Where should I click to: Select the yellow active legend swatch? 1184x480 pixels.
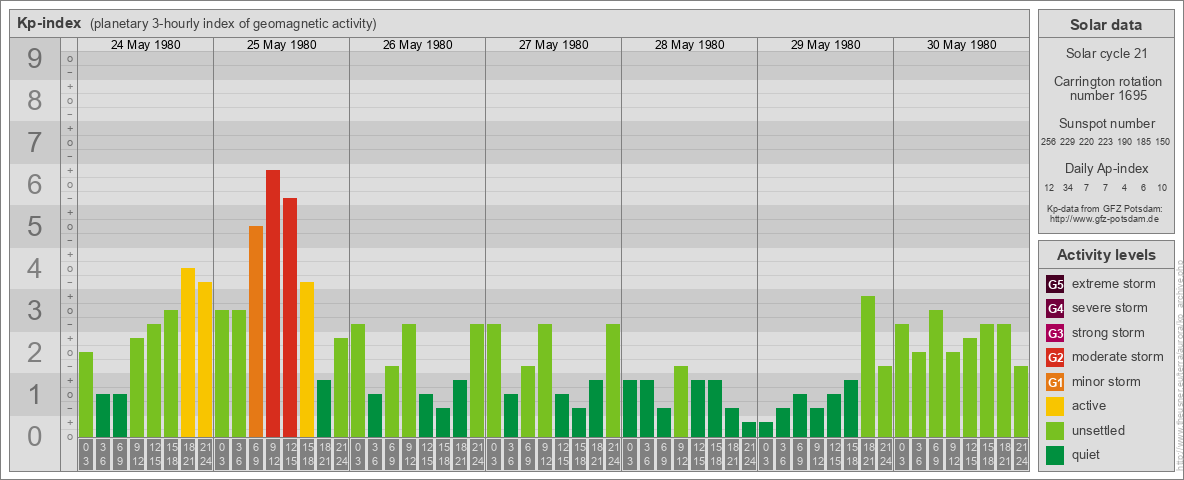1055,406
